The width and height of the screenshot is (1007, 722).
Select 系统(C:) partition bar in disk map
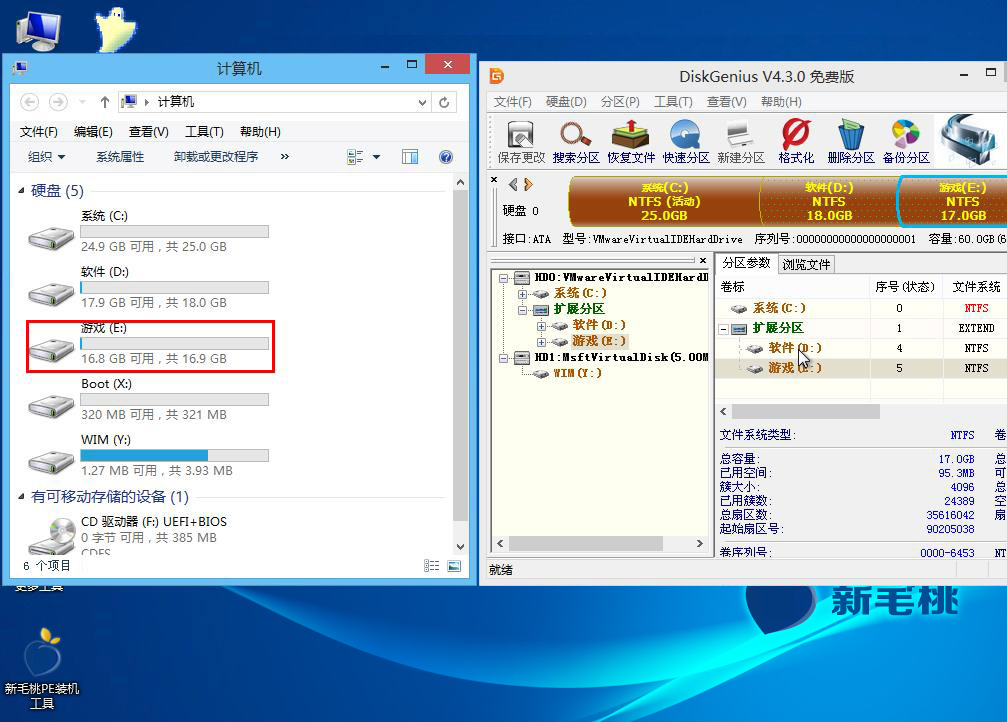coord(664,202)
